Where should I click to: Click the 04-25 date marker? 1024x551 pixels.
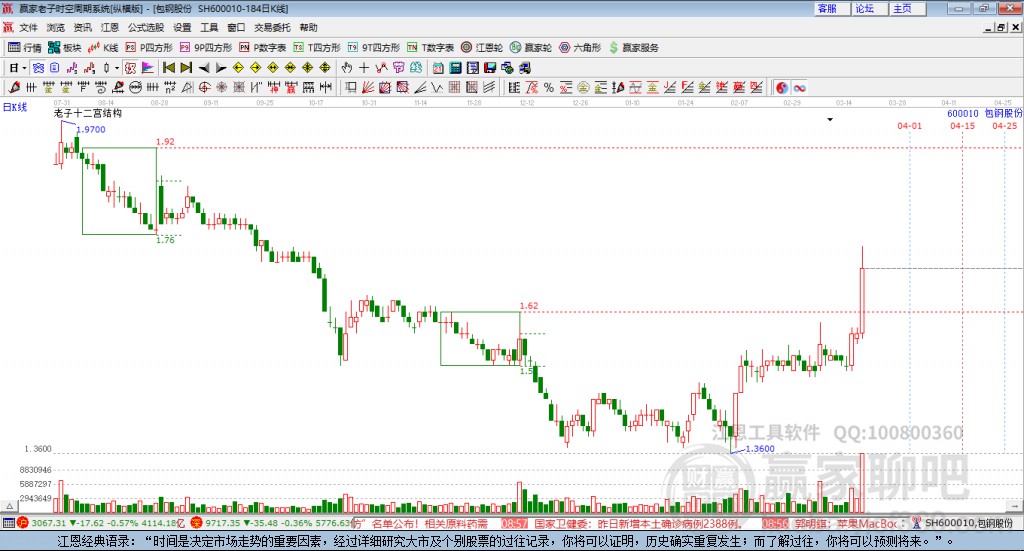(x=1005, y=126)
